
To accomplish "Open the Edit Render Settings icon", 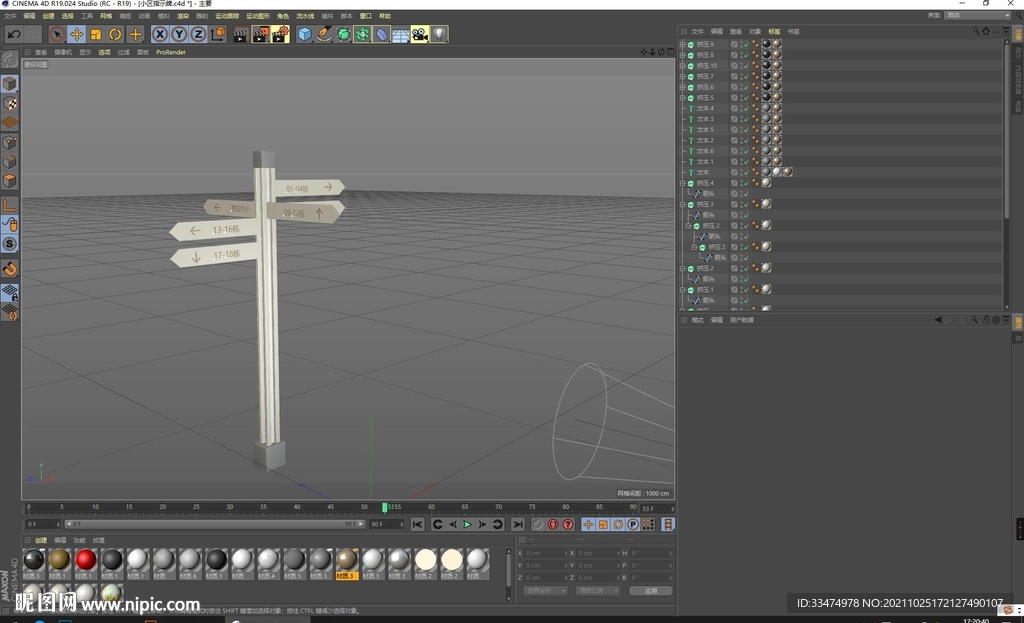I will [280, 34].
